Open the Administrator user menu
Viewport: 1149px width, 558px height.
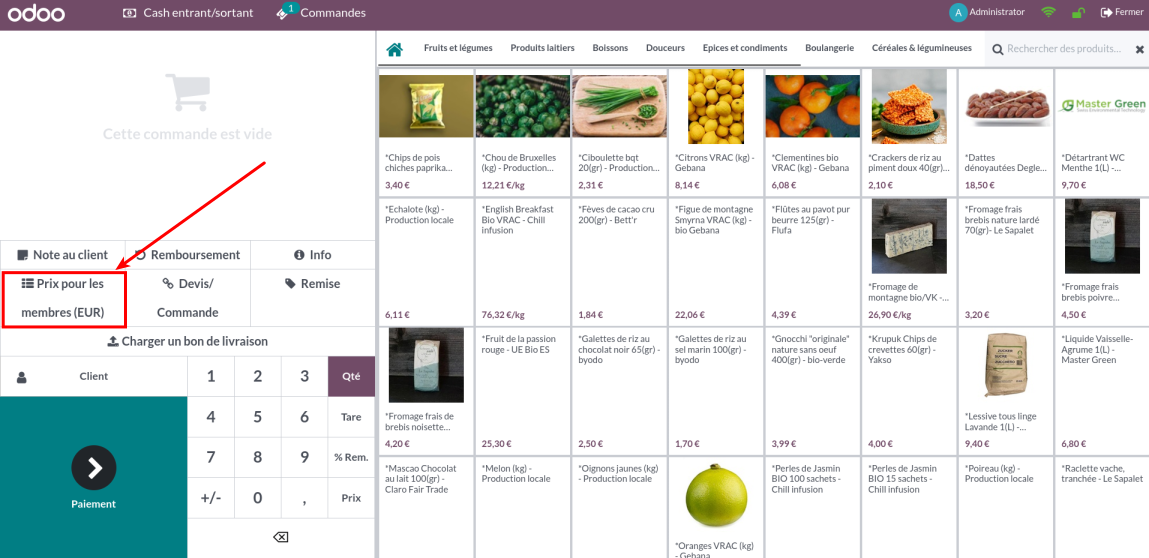pyautogui.click(x=987, y=13)
